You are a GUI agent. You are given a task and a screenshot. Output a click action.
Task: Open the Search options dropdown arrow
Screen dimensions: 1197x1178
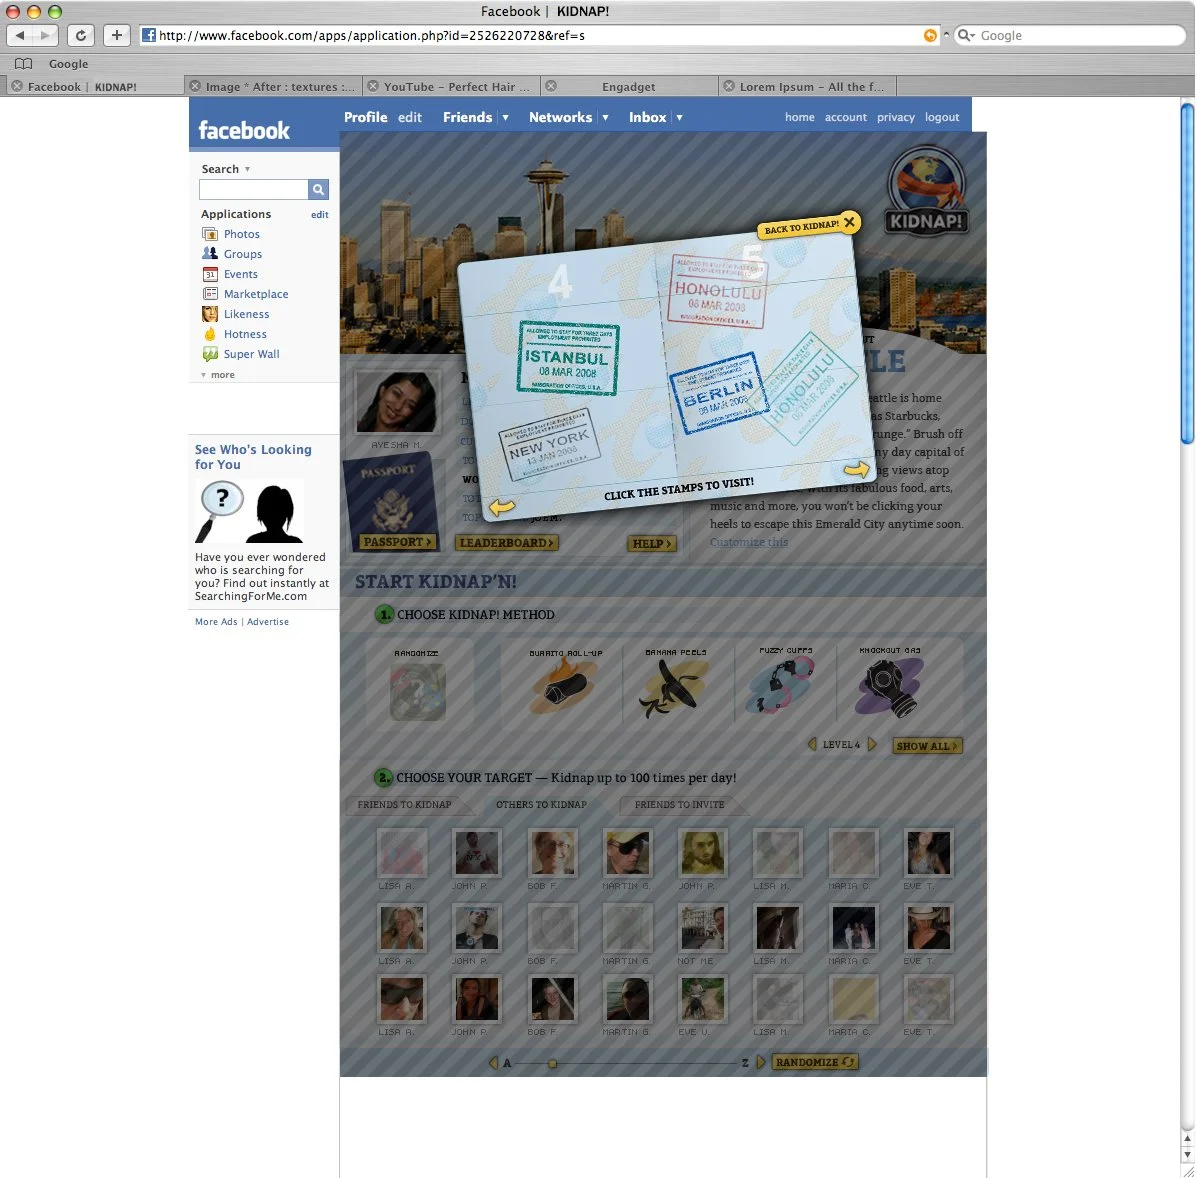247,169
